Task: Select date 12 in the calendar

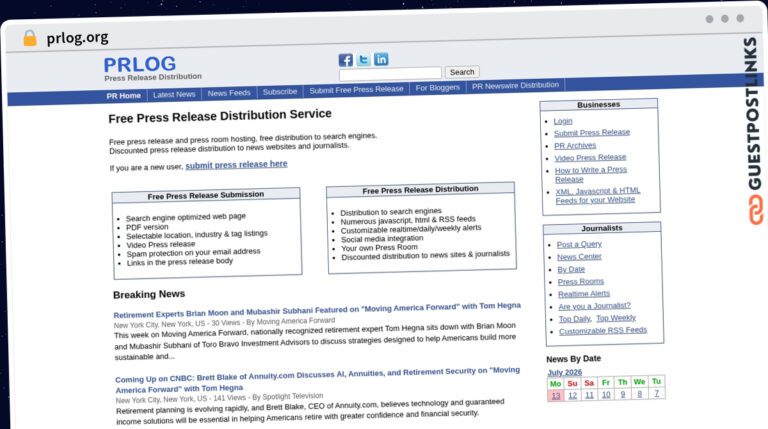Action: tap(573, 395)
